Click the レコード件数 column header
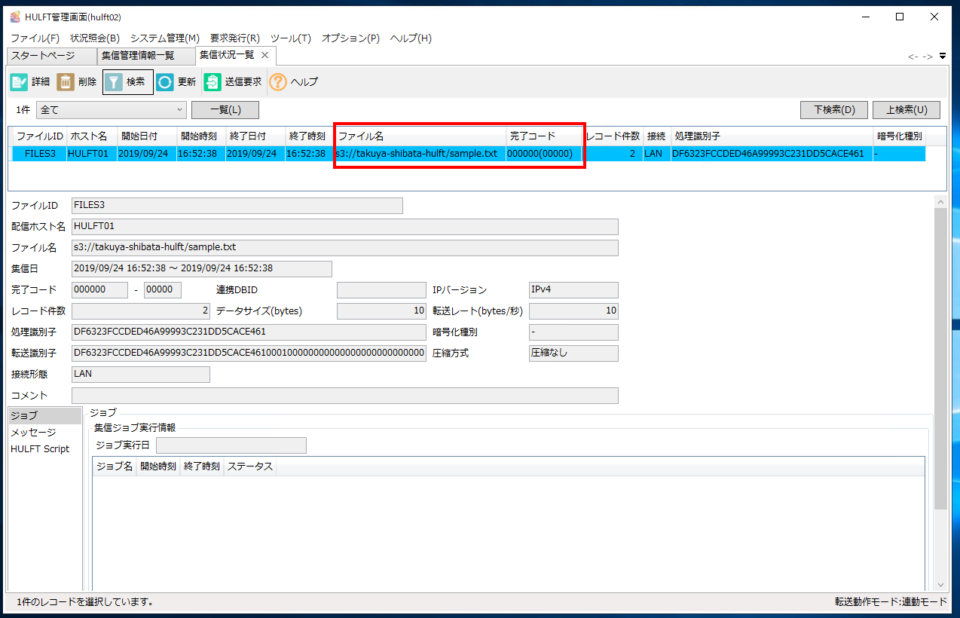The width and height of the screenshot is (960, 618). [x=612, y=136]
